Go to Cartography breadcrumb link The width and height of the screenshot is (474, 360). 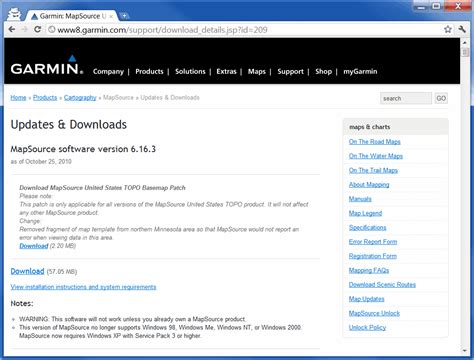80,98
